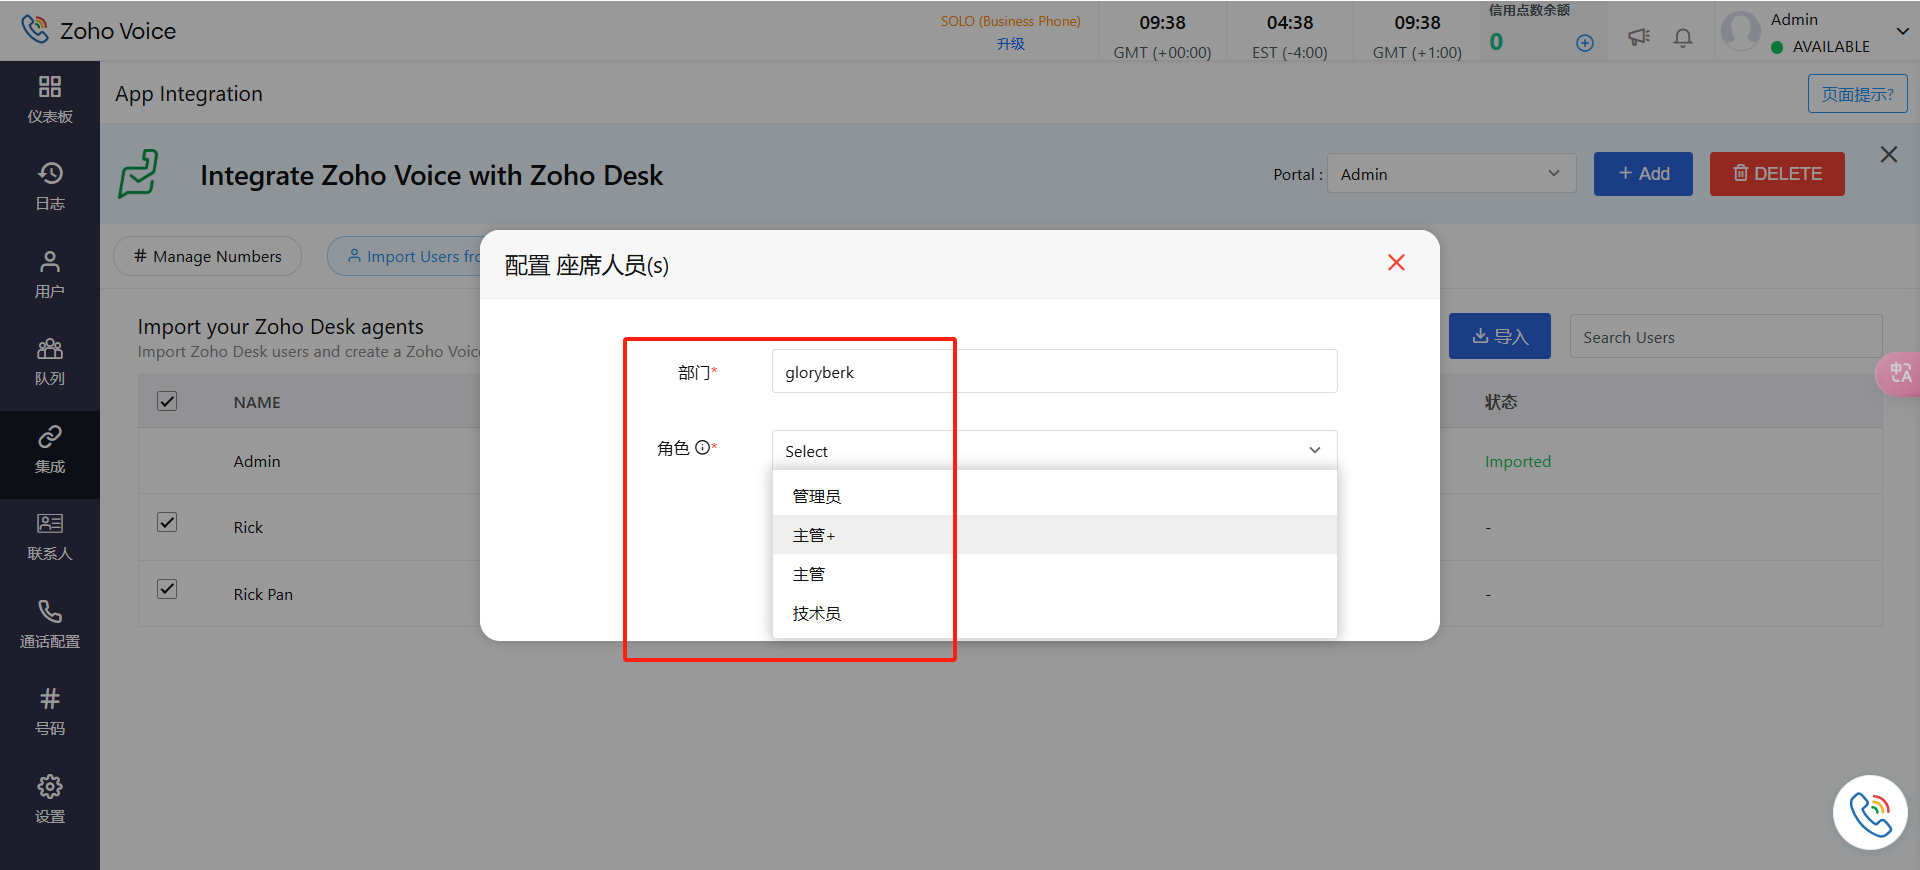Uncheck the checkbox for Rick
The image size is (1920, 870).
click(167, 522)
